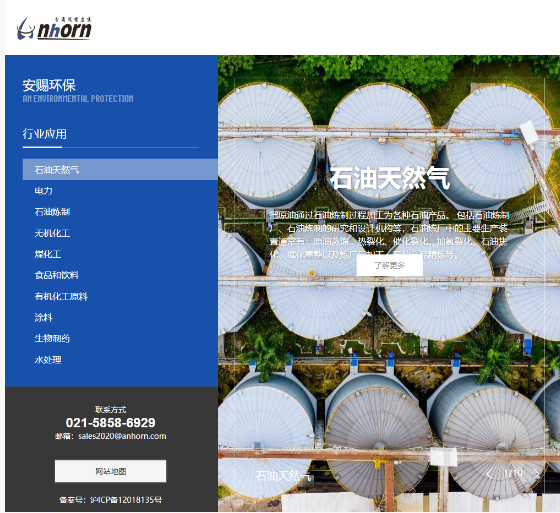Open the 生物制药 industry item
Viewport: 560px width, 513px height.
tap(52, 338)
